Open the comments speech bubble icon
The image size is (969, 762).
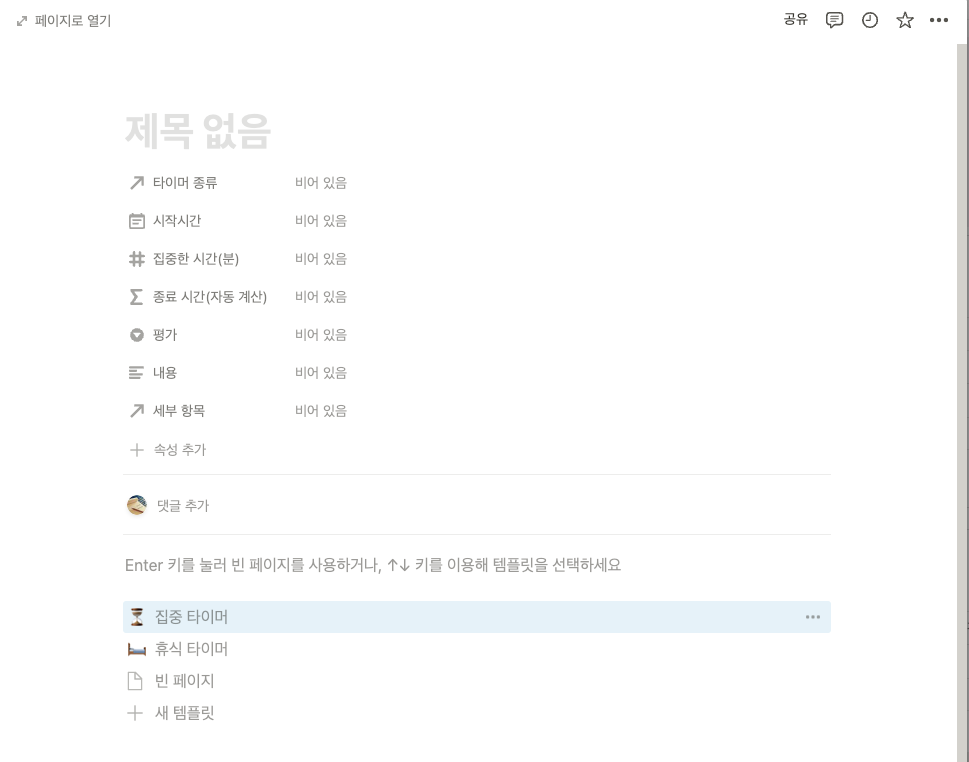834,20
